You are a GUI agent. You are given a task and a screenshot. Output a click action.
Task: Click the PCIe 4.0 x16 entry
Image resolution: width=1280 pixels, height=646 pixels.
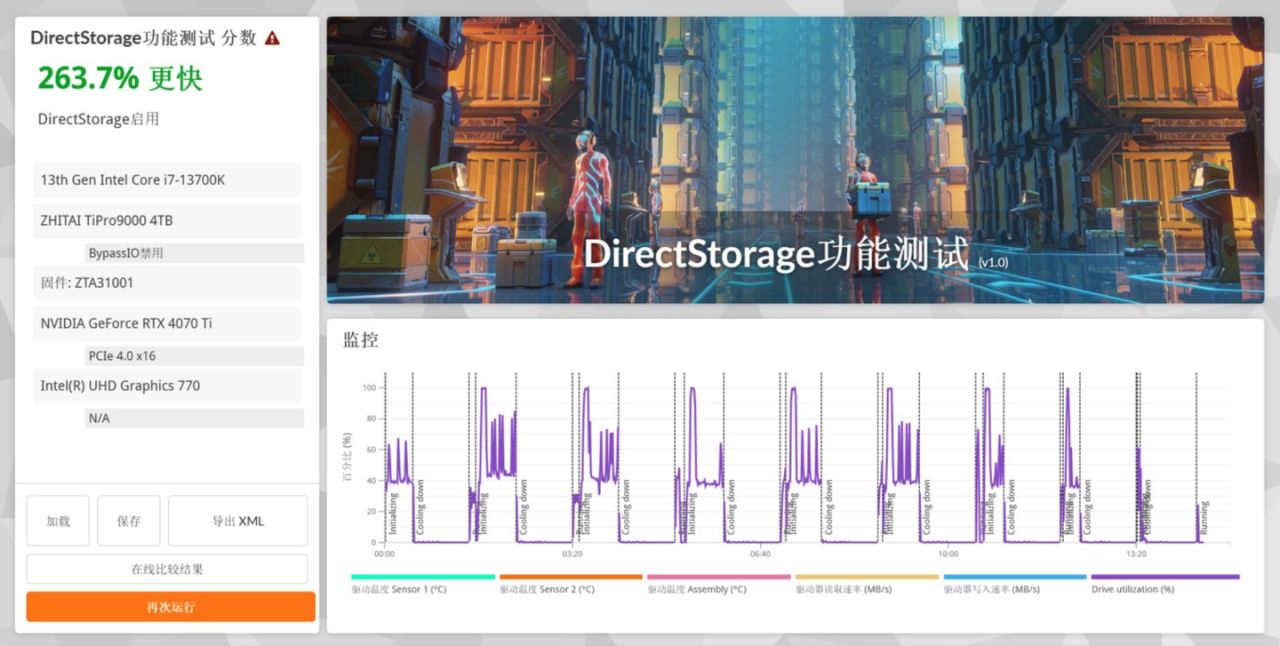click(194, 356)
